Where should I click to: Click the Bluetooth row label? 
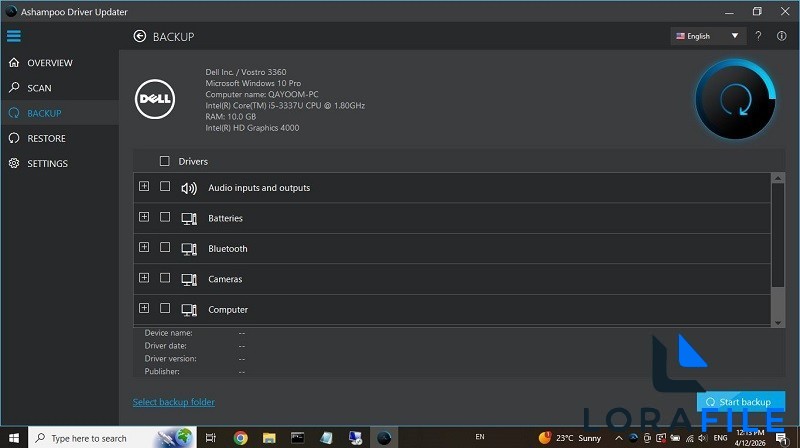click(228, 249)
